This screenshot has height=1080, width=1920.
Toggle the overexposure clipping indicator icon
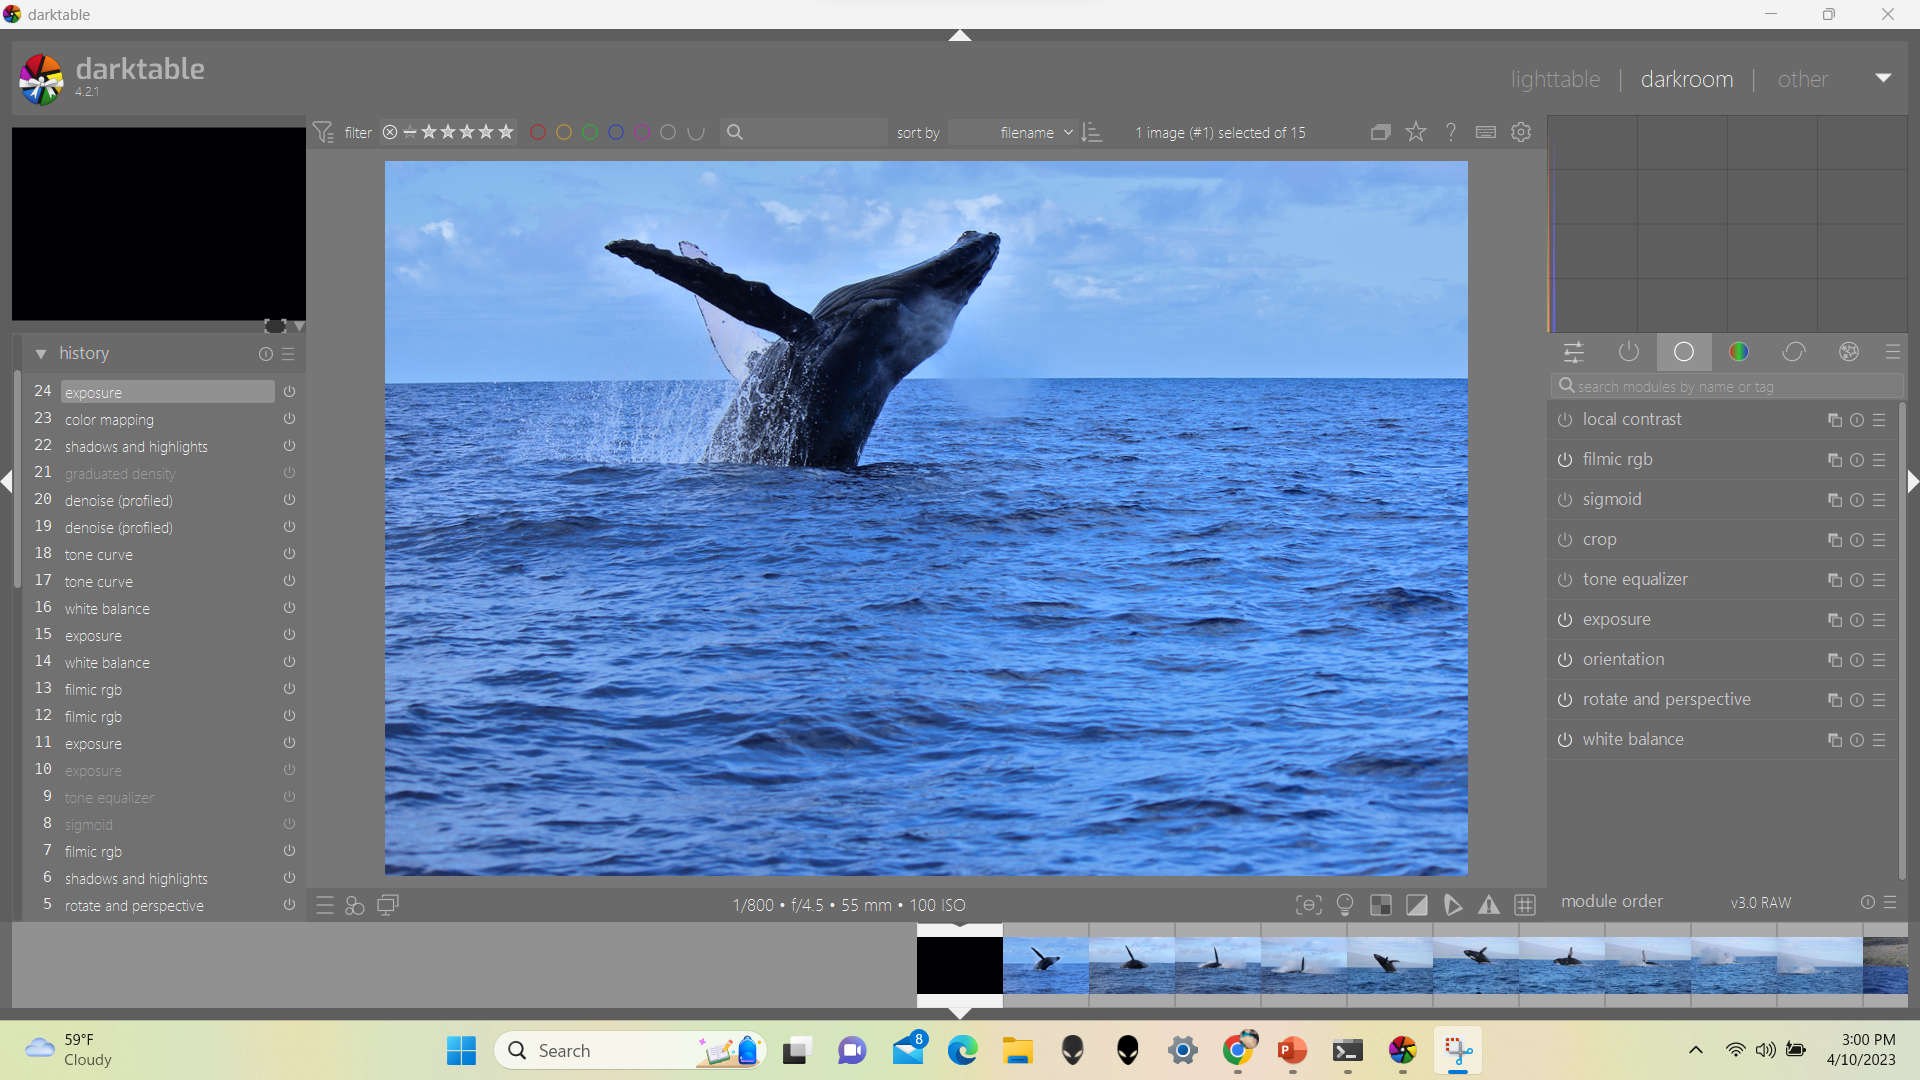[1417, 905]
